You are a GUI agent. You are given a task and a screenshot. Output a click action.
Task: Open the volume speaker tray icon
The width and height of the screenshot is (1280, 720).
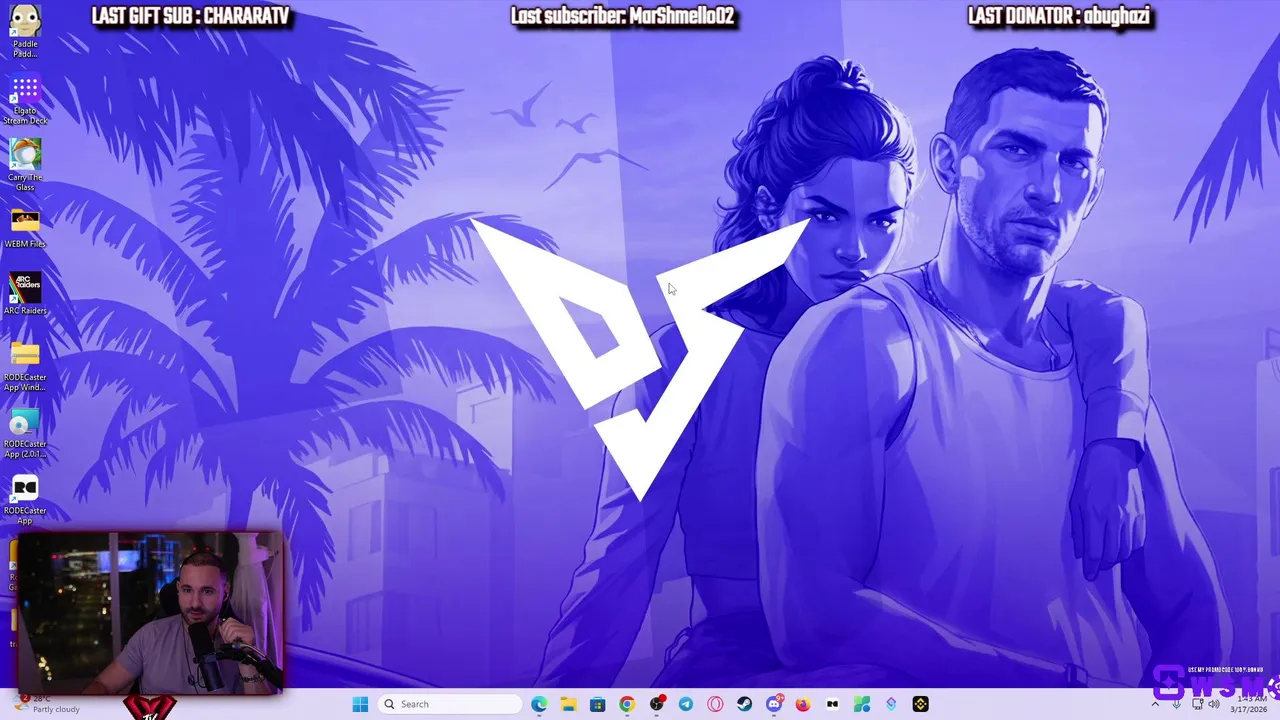[x=1214, y=704]
